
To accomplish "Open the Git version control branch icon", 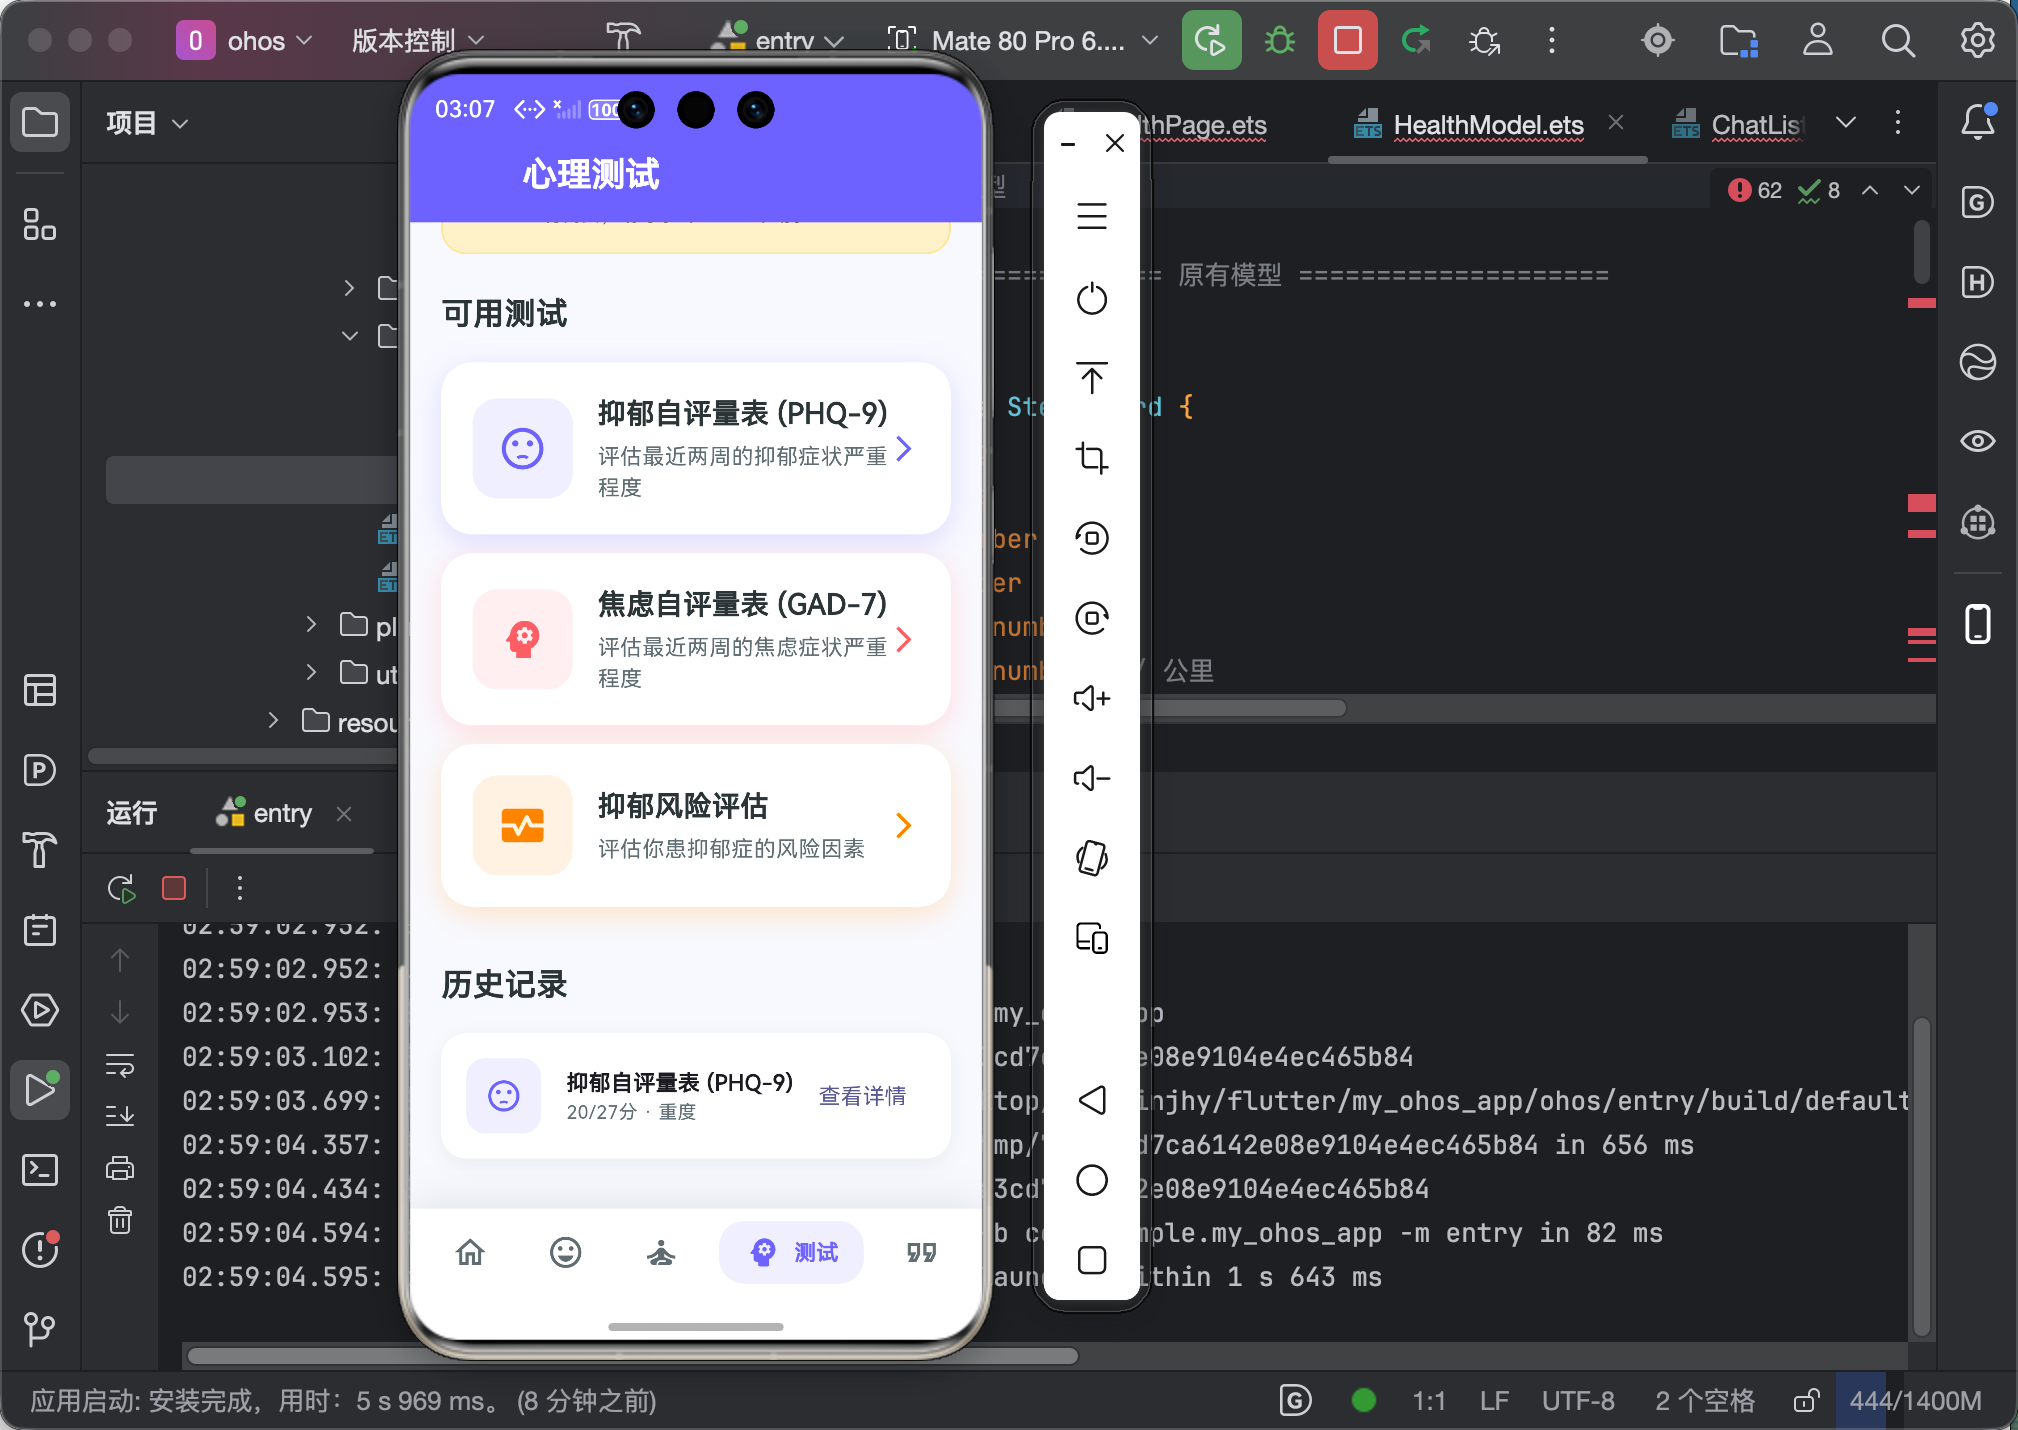I will click(40, 1329).
